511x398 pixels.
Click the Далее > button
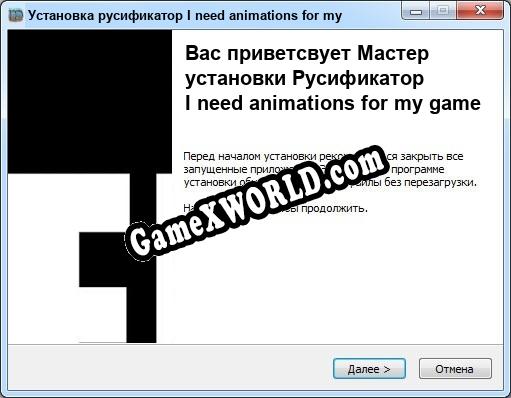click(369, 369)
